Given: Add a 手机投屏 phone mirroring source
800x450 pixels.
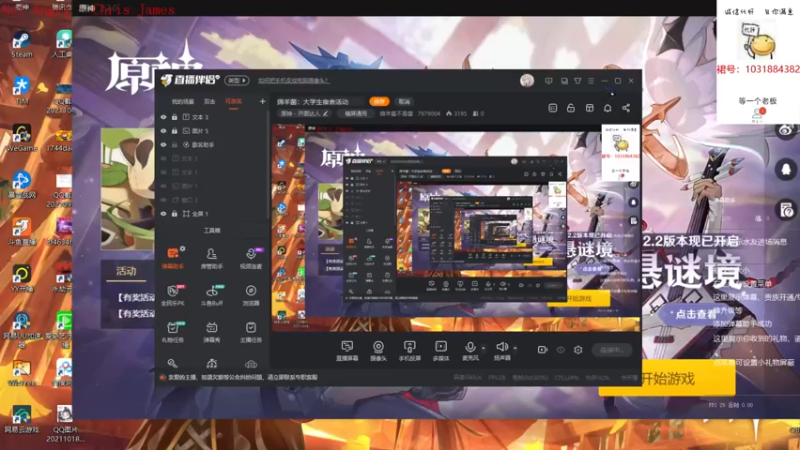Looking at the screenshot, I should (x=409, y=351).
